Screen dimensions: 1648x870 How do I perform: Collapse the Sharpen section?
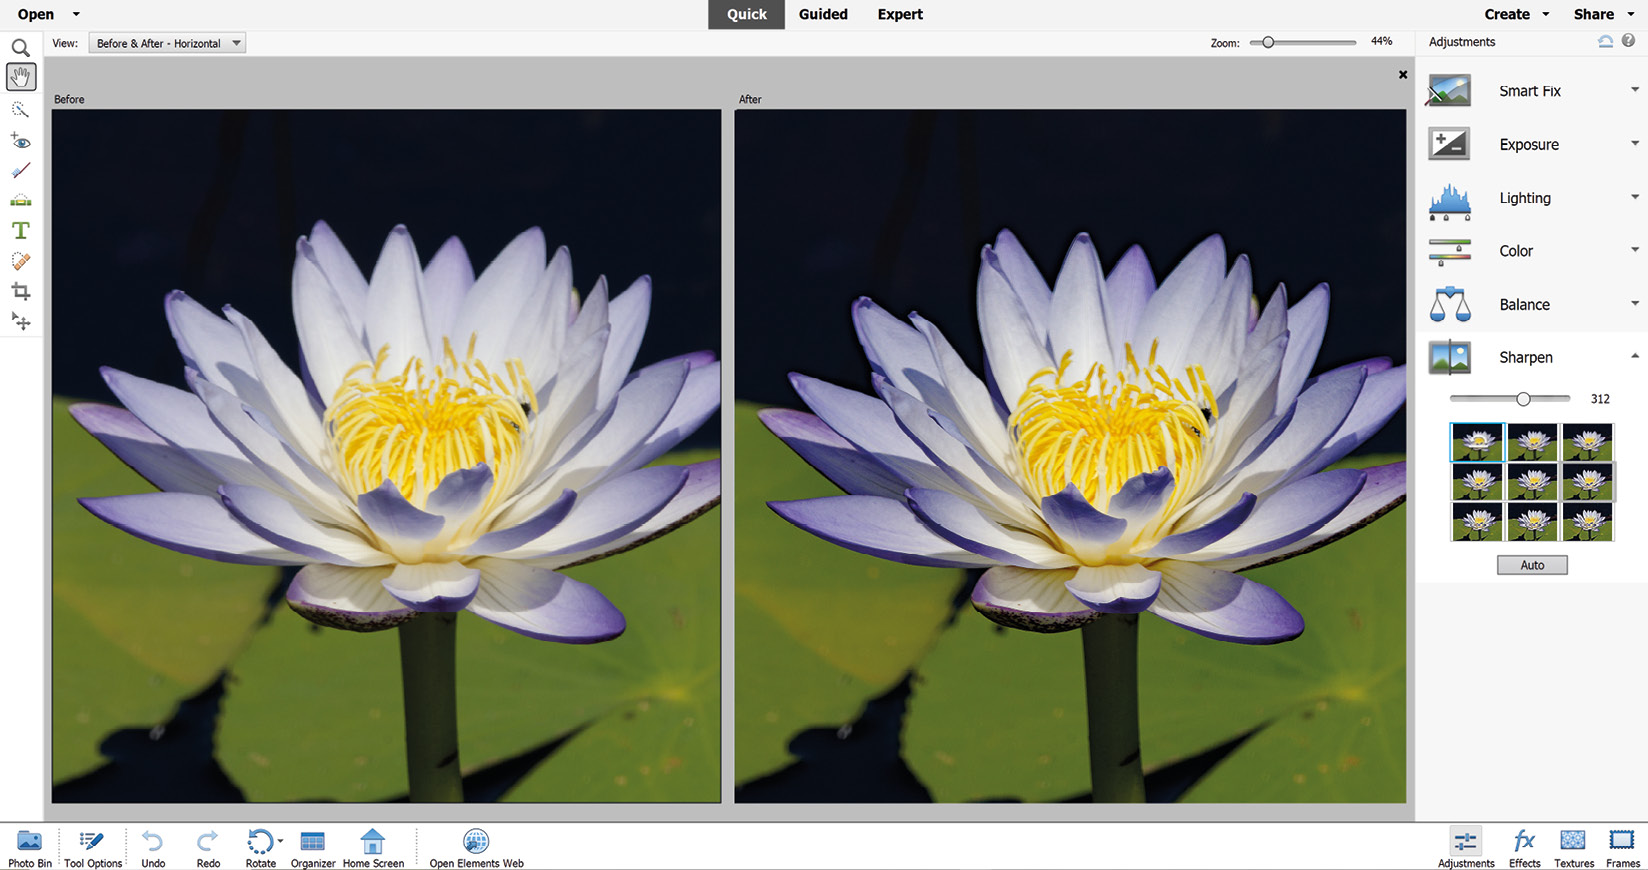(1635, 356)
